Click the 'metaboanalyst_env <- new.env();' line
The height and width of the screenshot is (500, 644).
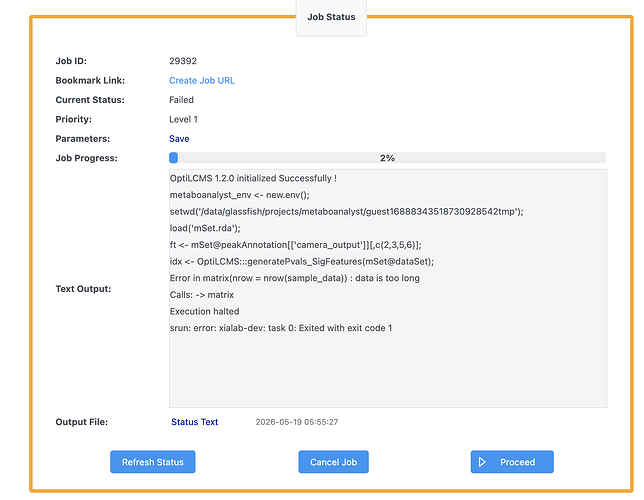pos(239,195)
